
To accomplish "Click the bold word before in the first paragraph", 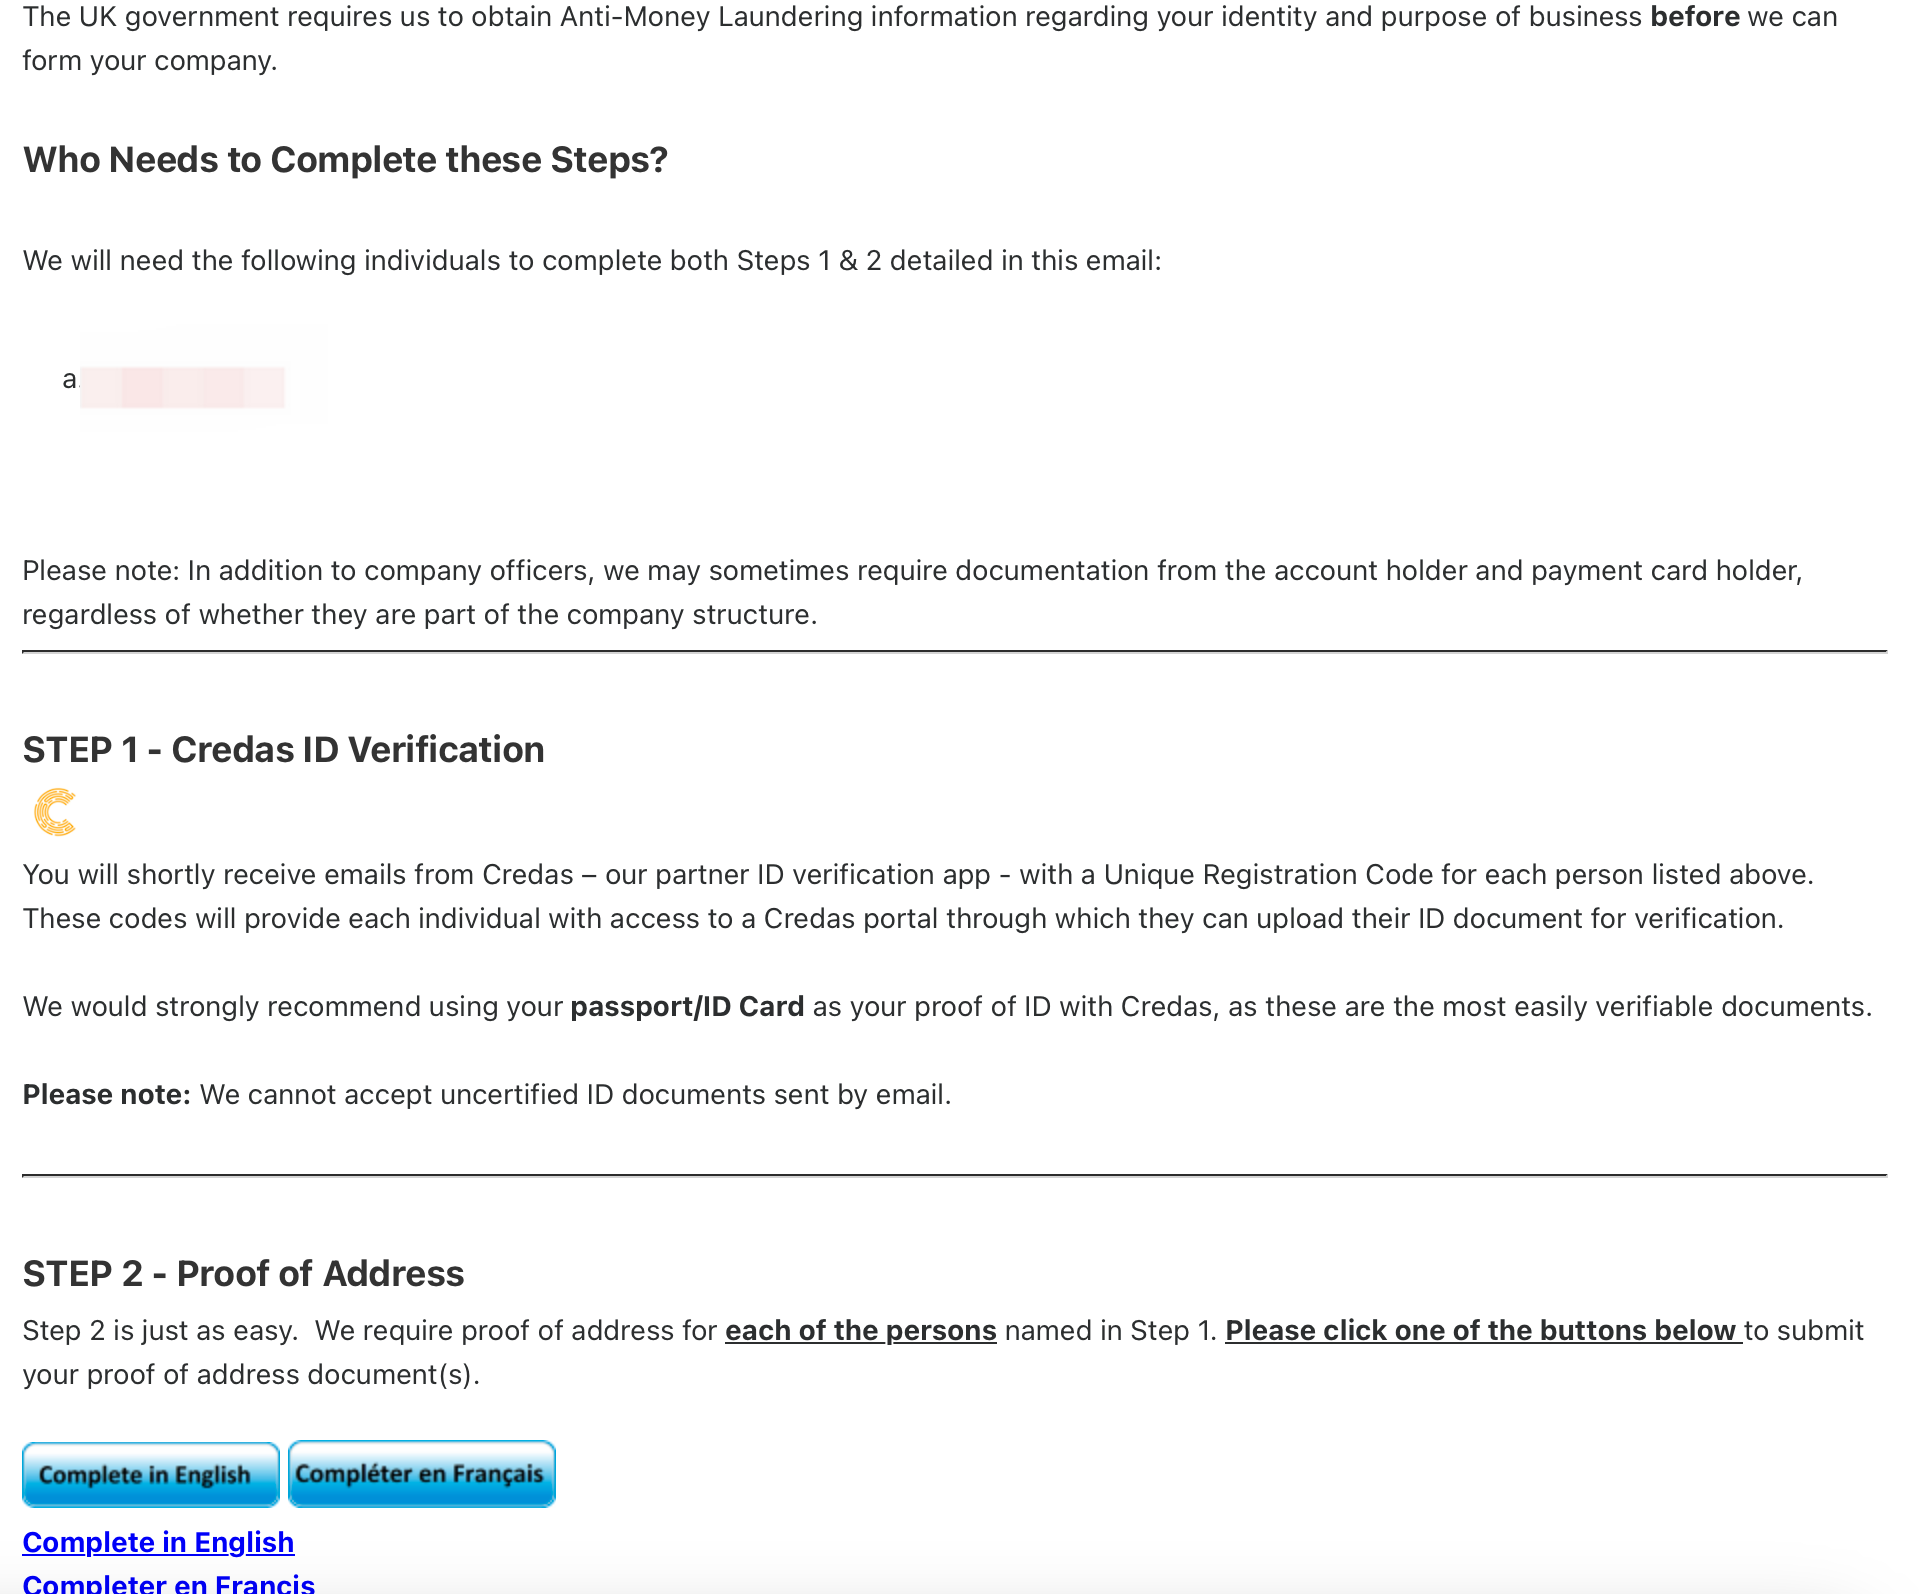I will pyautogui.click(x=1694, y=17).
